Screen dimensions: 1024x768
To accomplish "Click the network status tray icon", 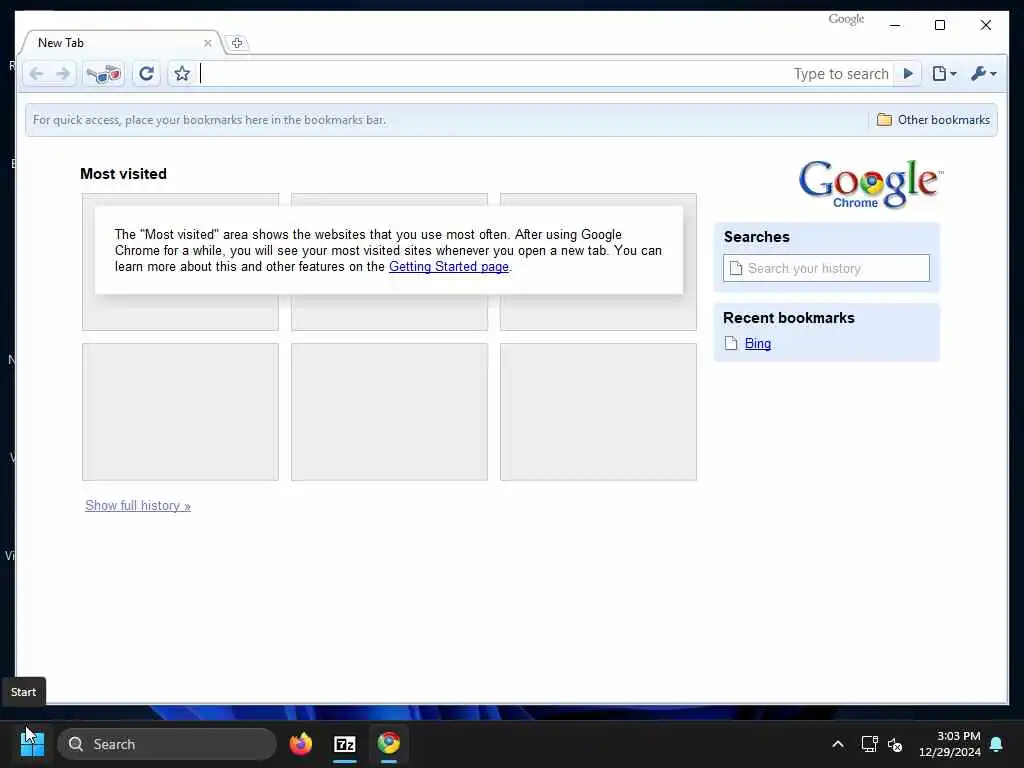I will click(x=870, y=744).
